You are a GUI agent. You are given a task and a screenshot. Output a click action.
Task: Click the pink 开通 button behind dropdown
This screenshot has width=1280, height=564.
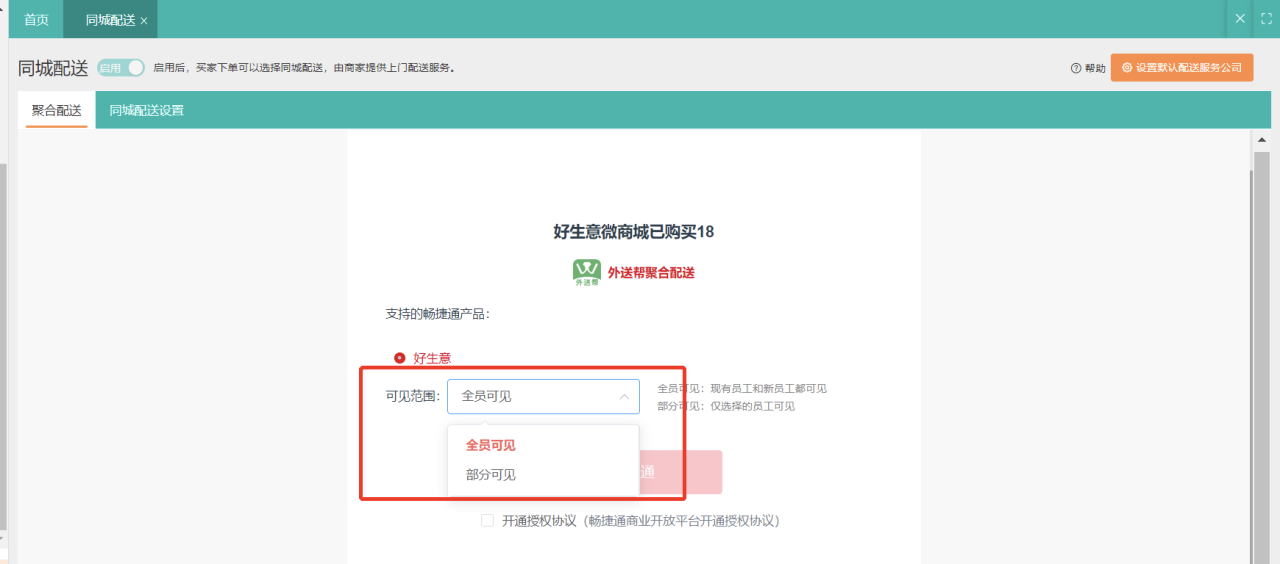coord(680,472)
